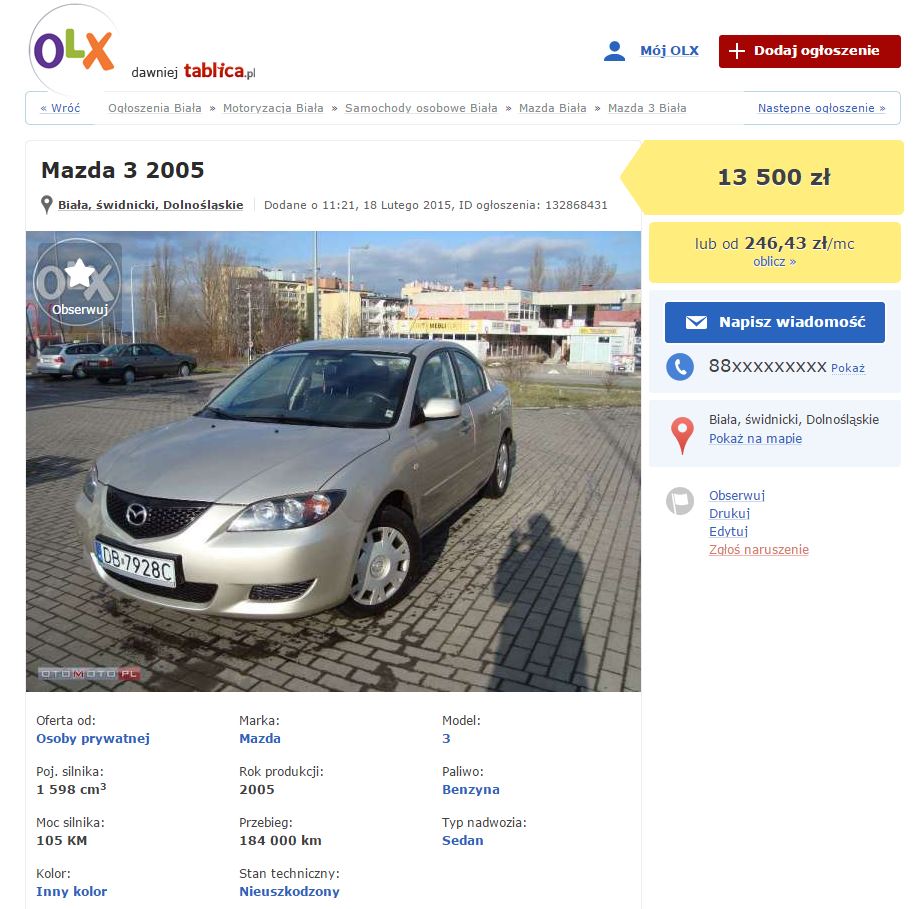Open Następne ogłoszenie link
Viewport: 923px width, 909px height.
[x=821, y=108]
